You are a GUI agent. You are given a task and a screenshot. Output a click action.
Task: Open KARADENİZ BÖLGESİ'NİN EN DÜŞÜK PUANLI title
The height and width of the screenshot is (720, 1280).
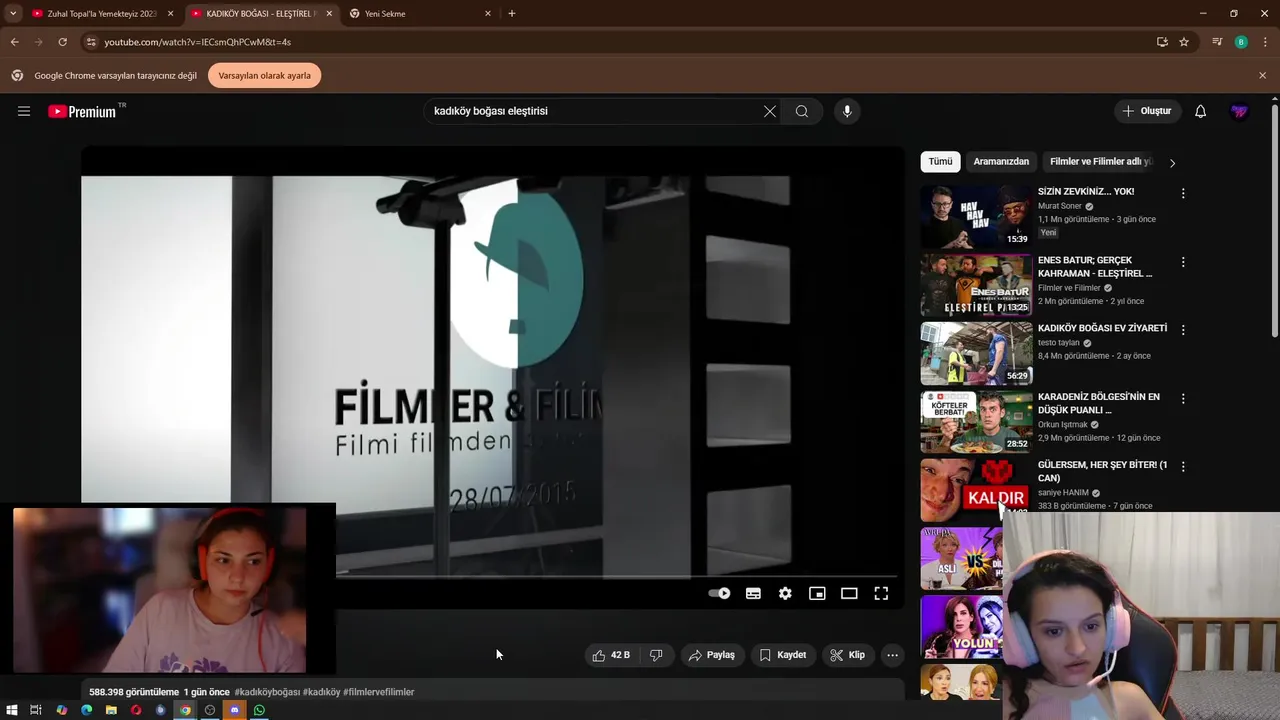[x=1099, y=403]
